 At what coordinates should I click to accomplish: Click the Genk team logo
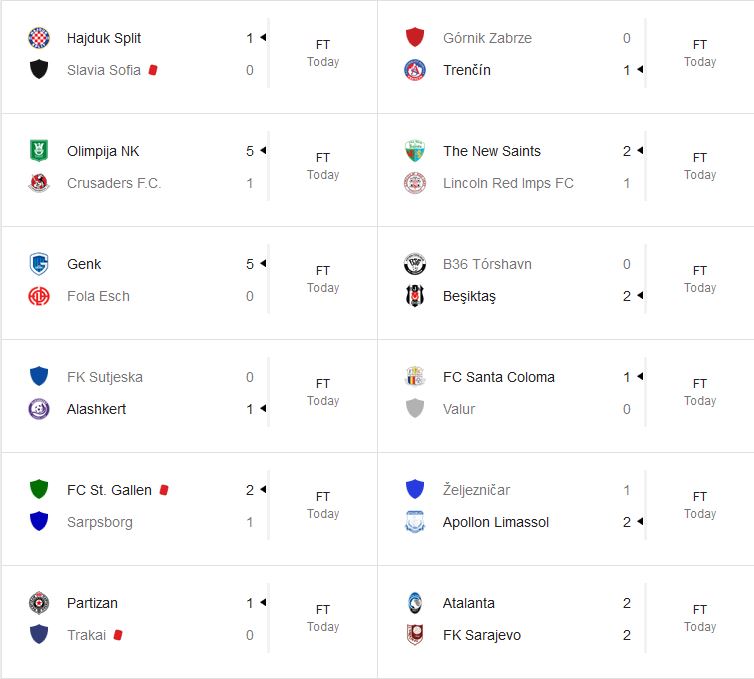click(x=39, y=264)
